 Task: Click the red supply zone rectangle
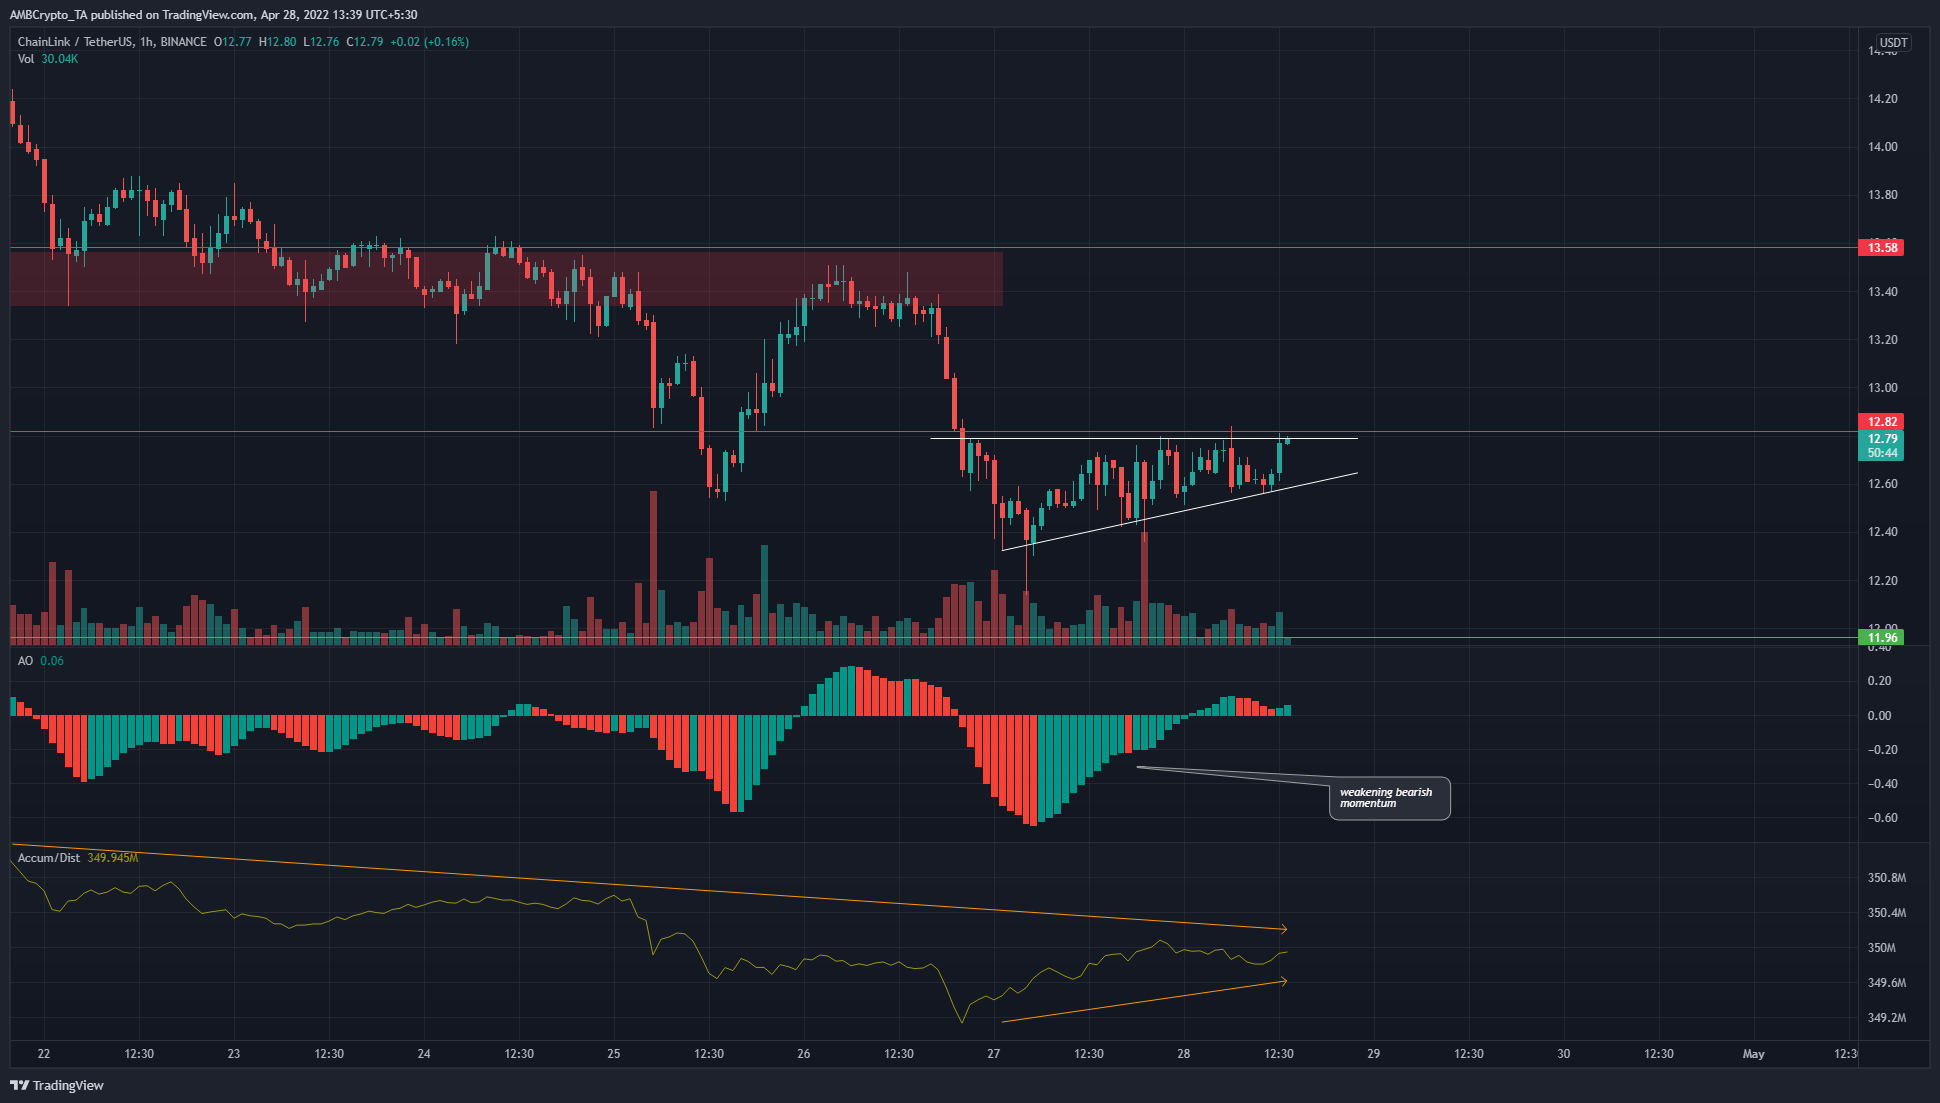click(x=506, y=278)
